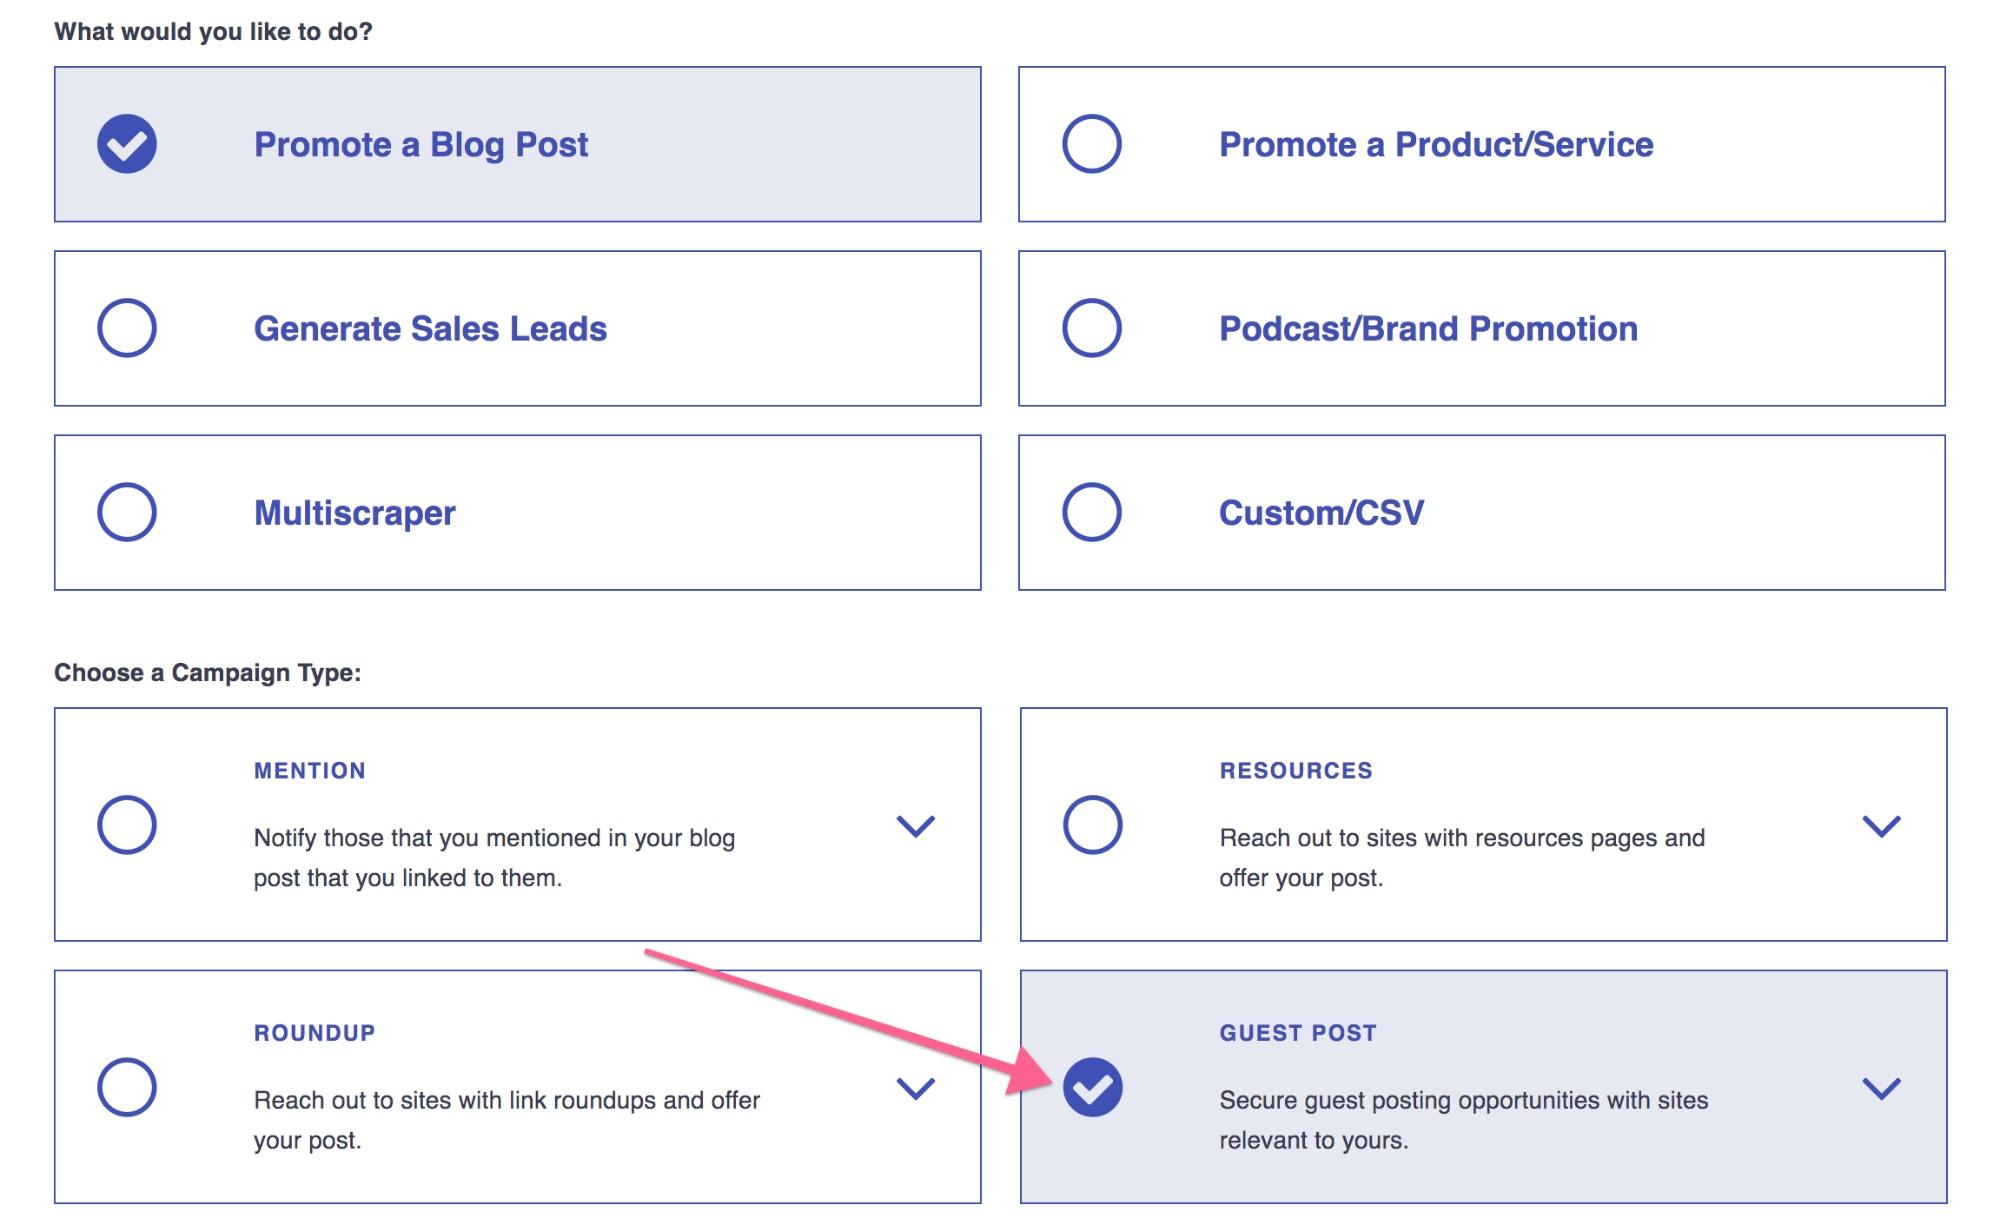This screenshot has width=2000, height=1225.
Task: Click the checked Guest Post checkmark icon
Action: click(1092, 1087)
